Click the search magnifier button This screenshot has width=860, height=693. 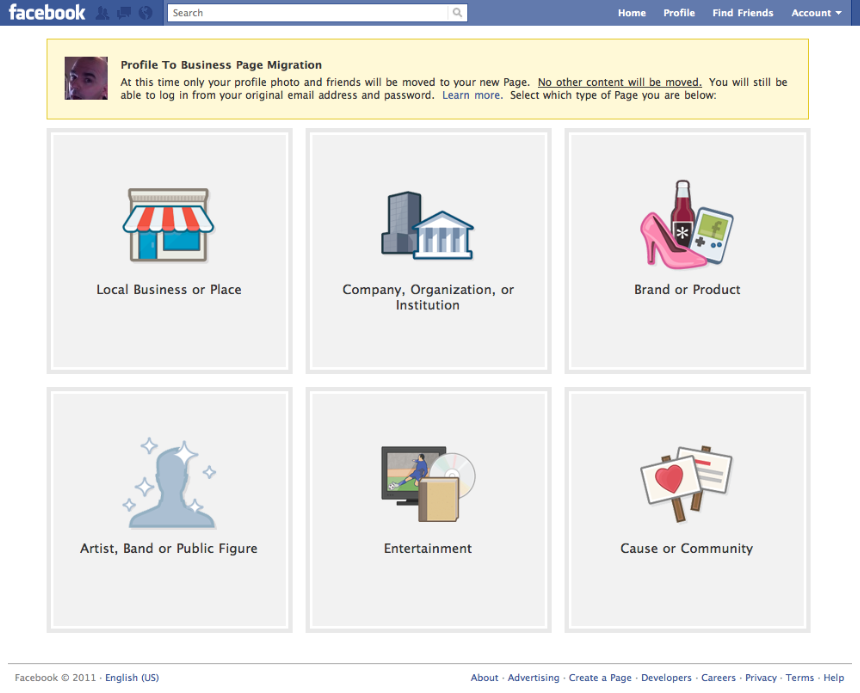tap(457, 13)
